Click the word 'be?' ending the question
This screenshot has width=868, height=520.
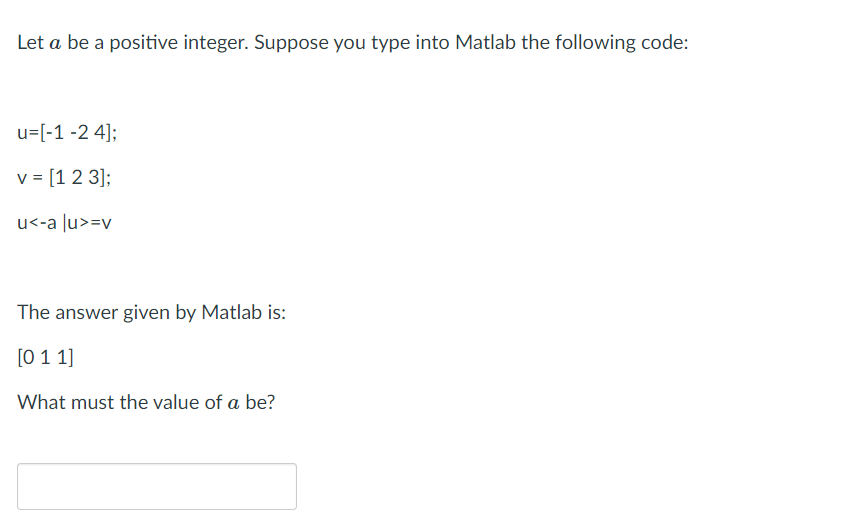(260, 402)
